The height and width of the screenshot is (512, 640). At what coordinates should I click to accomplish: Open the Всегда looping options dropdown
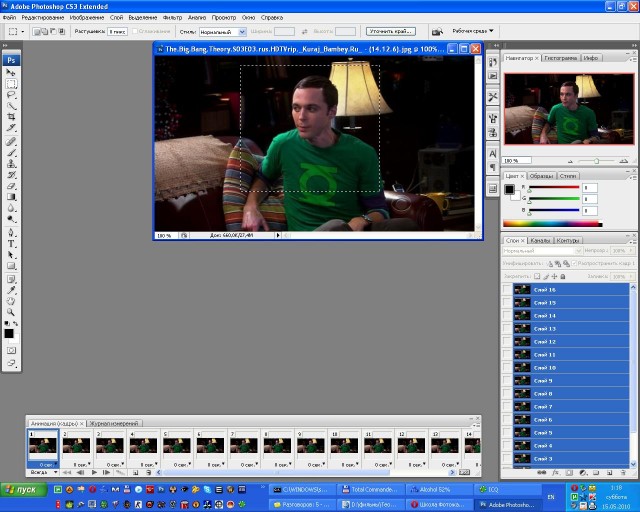[x=44, y=472]
